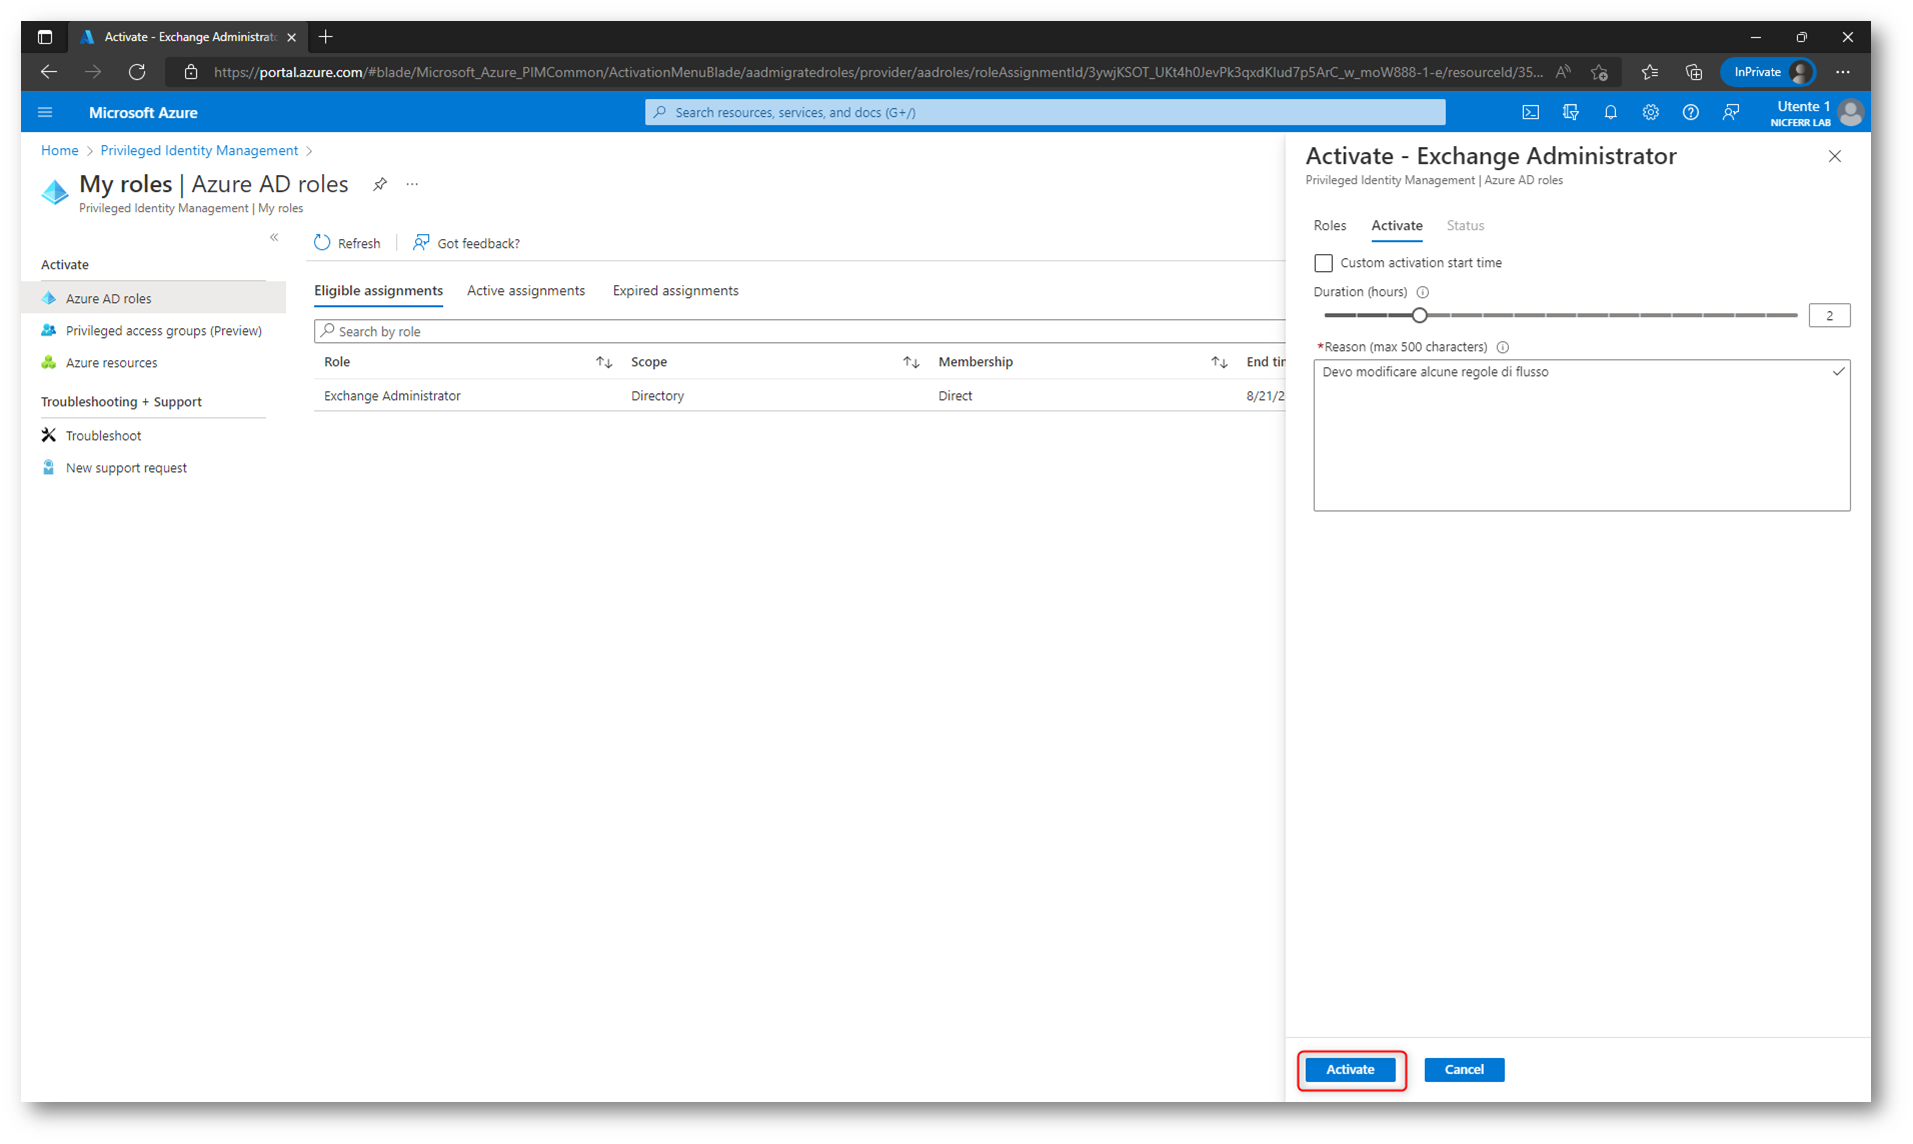Click the InPrivate profile button

coord(1768,72)
